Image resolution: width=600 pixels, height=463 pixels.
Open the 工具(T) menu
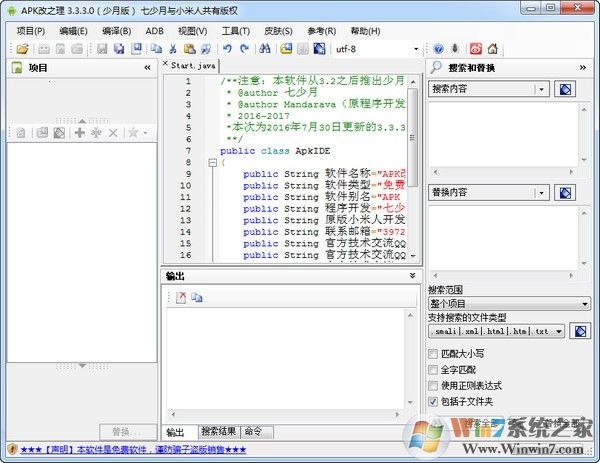[x=236, y=31]
